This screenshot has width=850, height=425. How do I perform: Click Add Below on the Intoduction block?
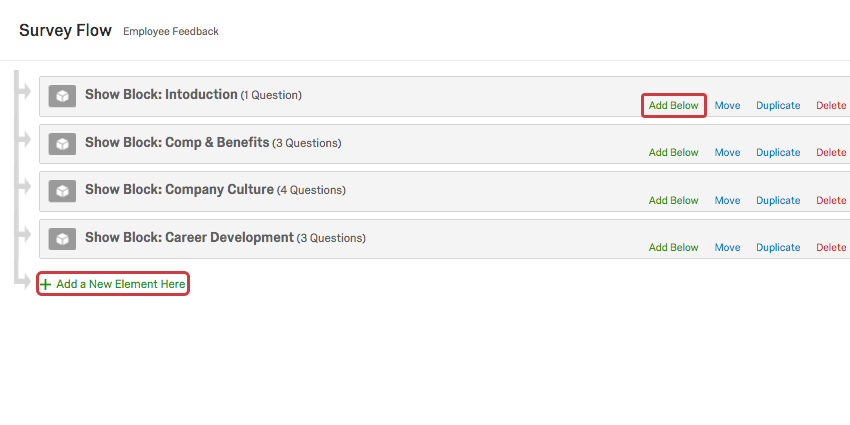(673, 105)
